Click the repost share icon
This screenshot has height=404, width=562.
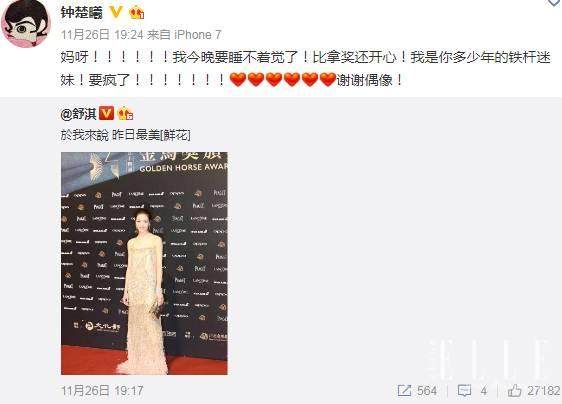coord(404,390)
